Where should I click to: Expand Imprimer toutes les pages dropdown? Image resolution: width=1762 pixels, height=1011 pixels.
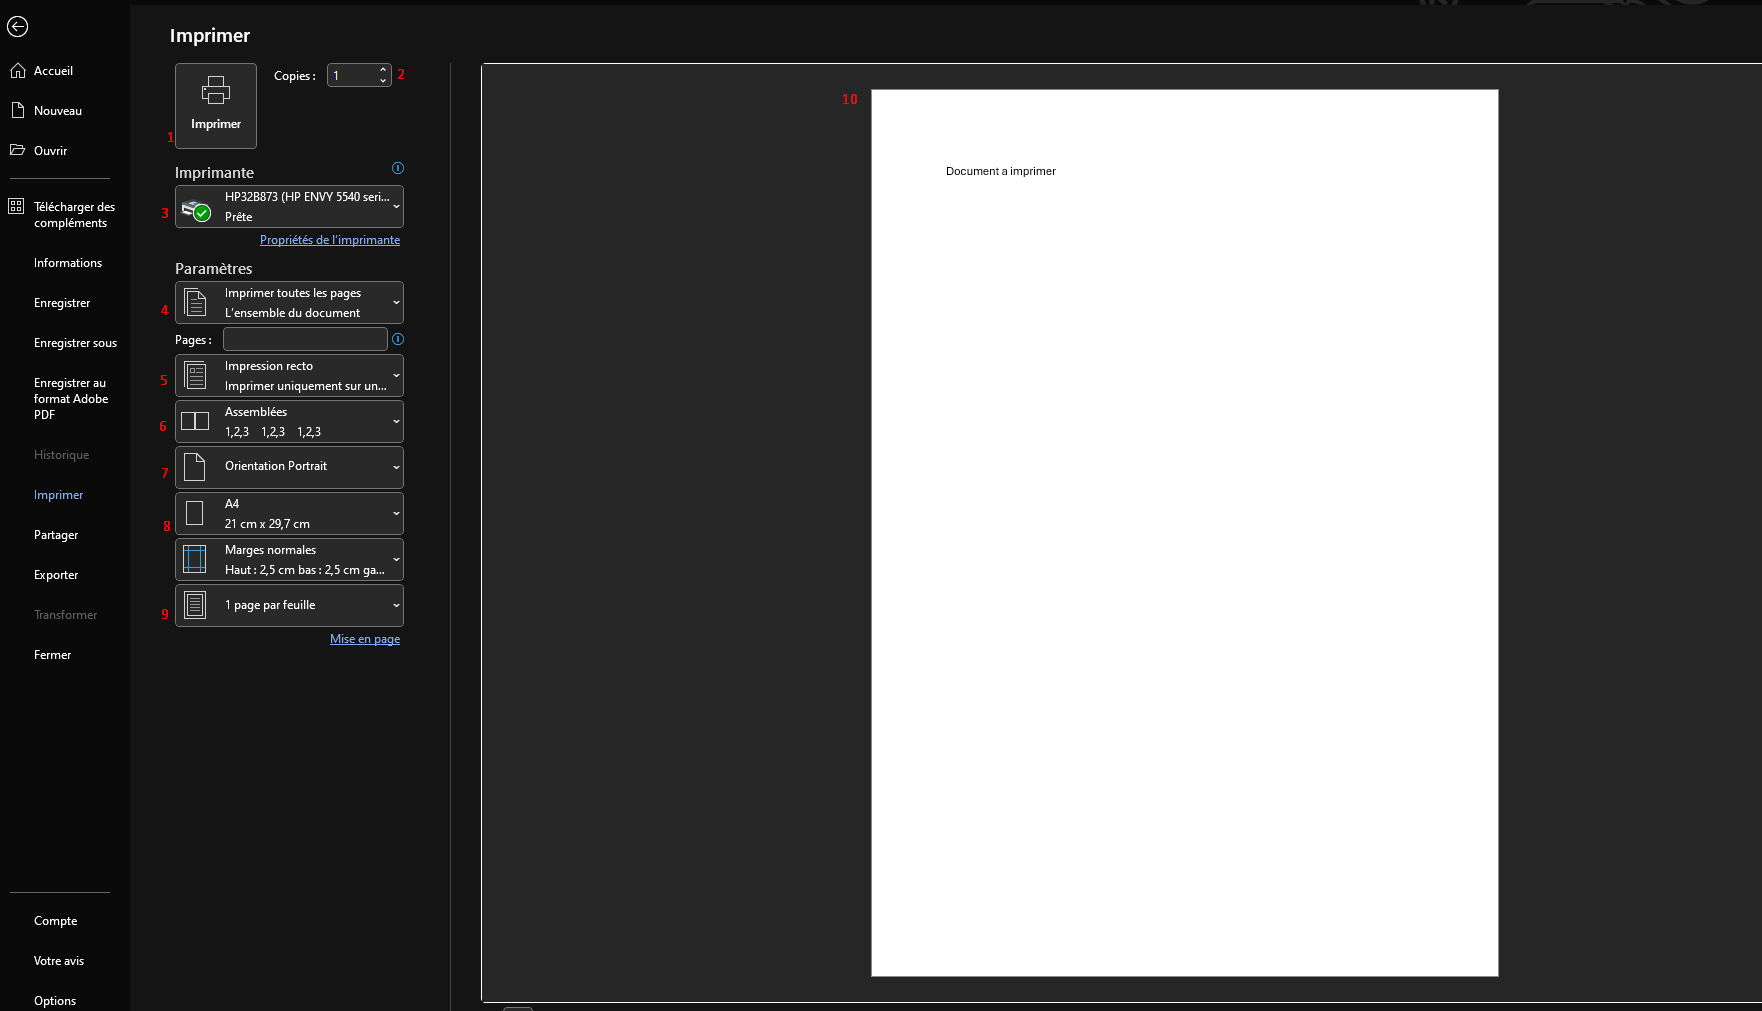(396, 302)
